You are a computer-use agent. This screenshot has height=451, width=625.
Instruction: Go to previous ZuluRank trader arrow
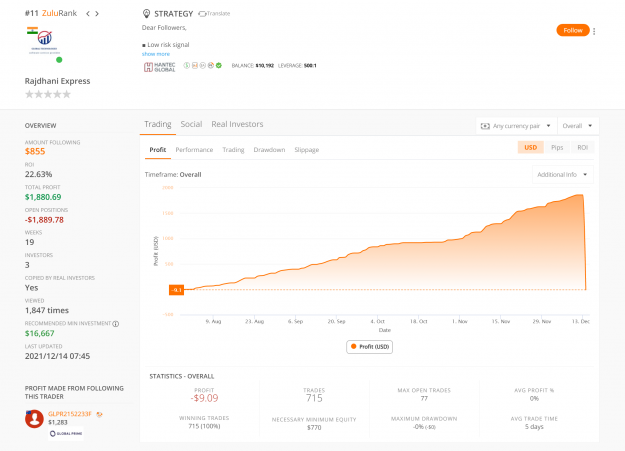coord(88,14)
